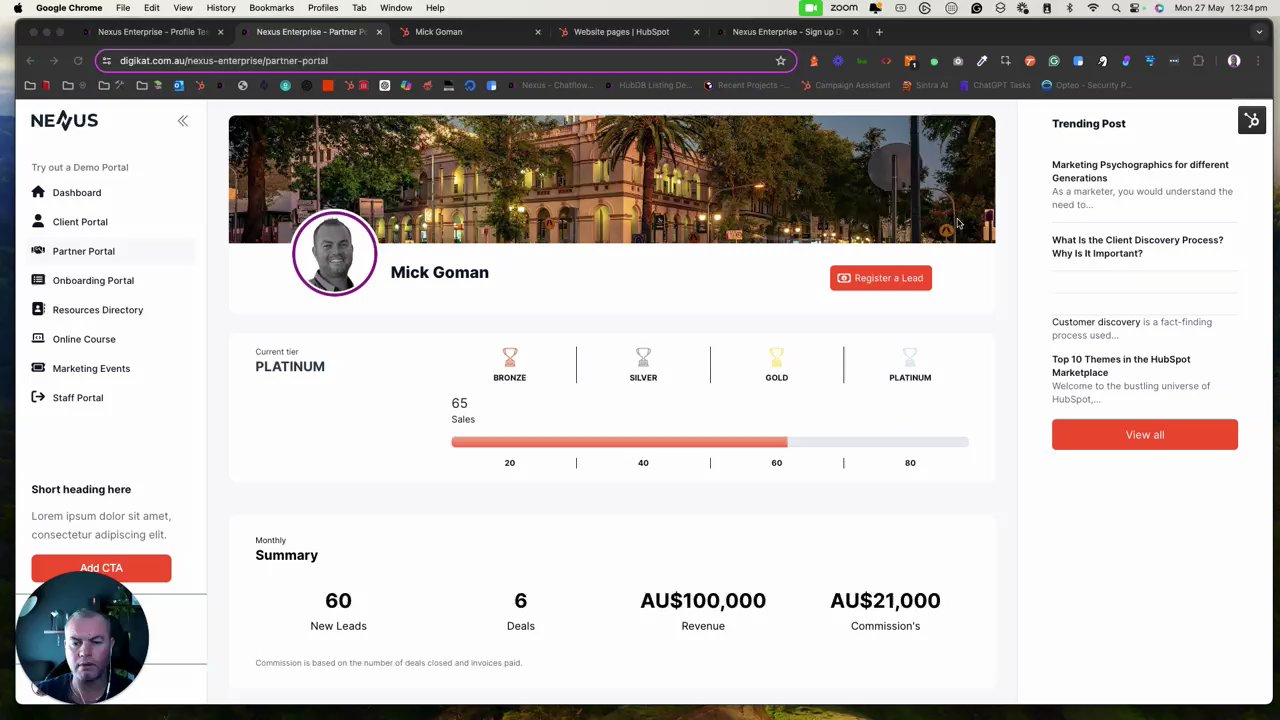Image resolution: width=1280 pixels, height=720 pixels.
Task: Open the Chrome profile avatar
Action: point(1234,61)
